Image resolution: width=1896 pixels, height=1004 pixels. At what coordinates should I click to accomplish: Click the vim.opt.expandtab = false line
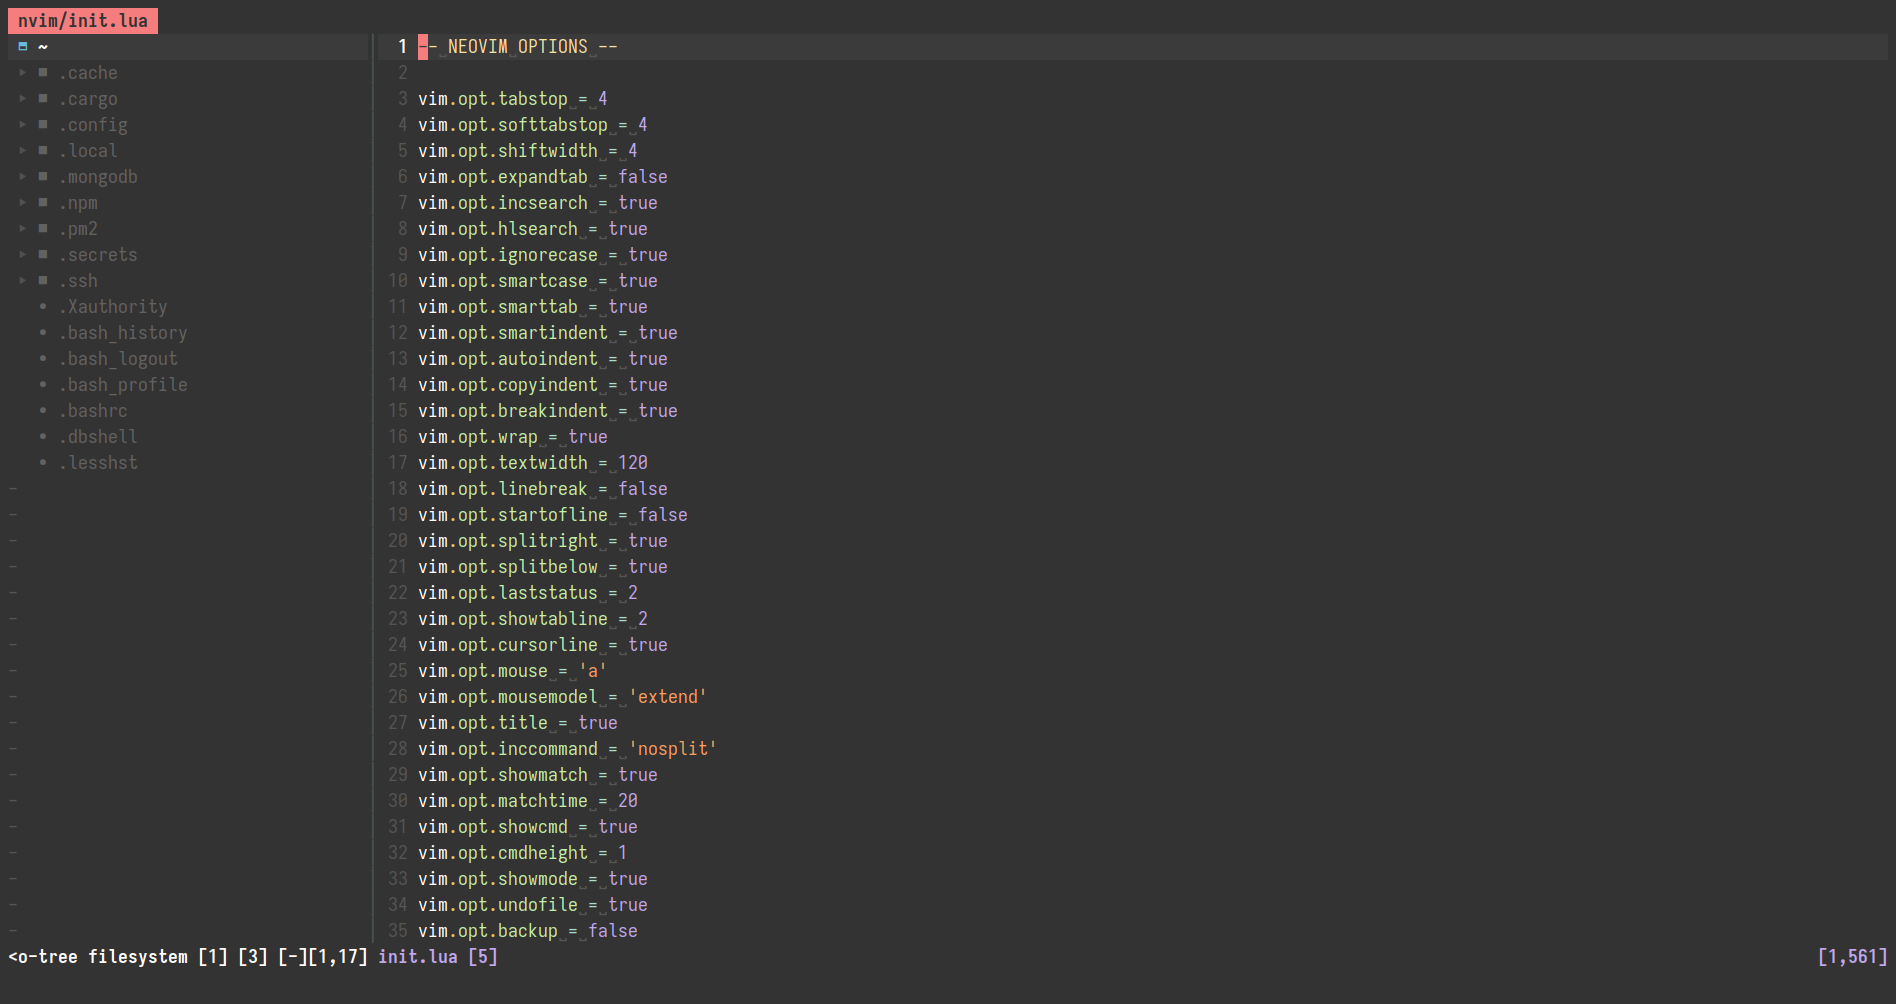[543, 176]
